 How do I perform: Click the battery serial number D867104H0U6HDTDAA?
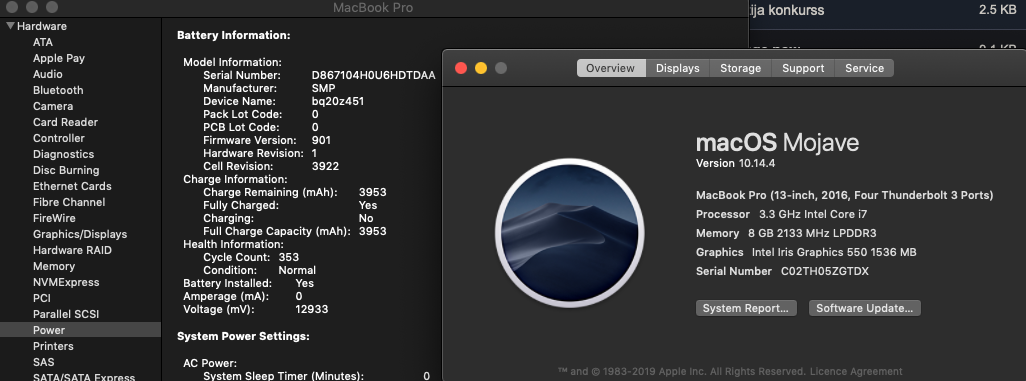(373, 75)
